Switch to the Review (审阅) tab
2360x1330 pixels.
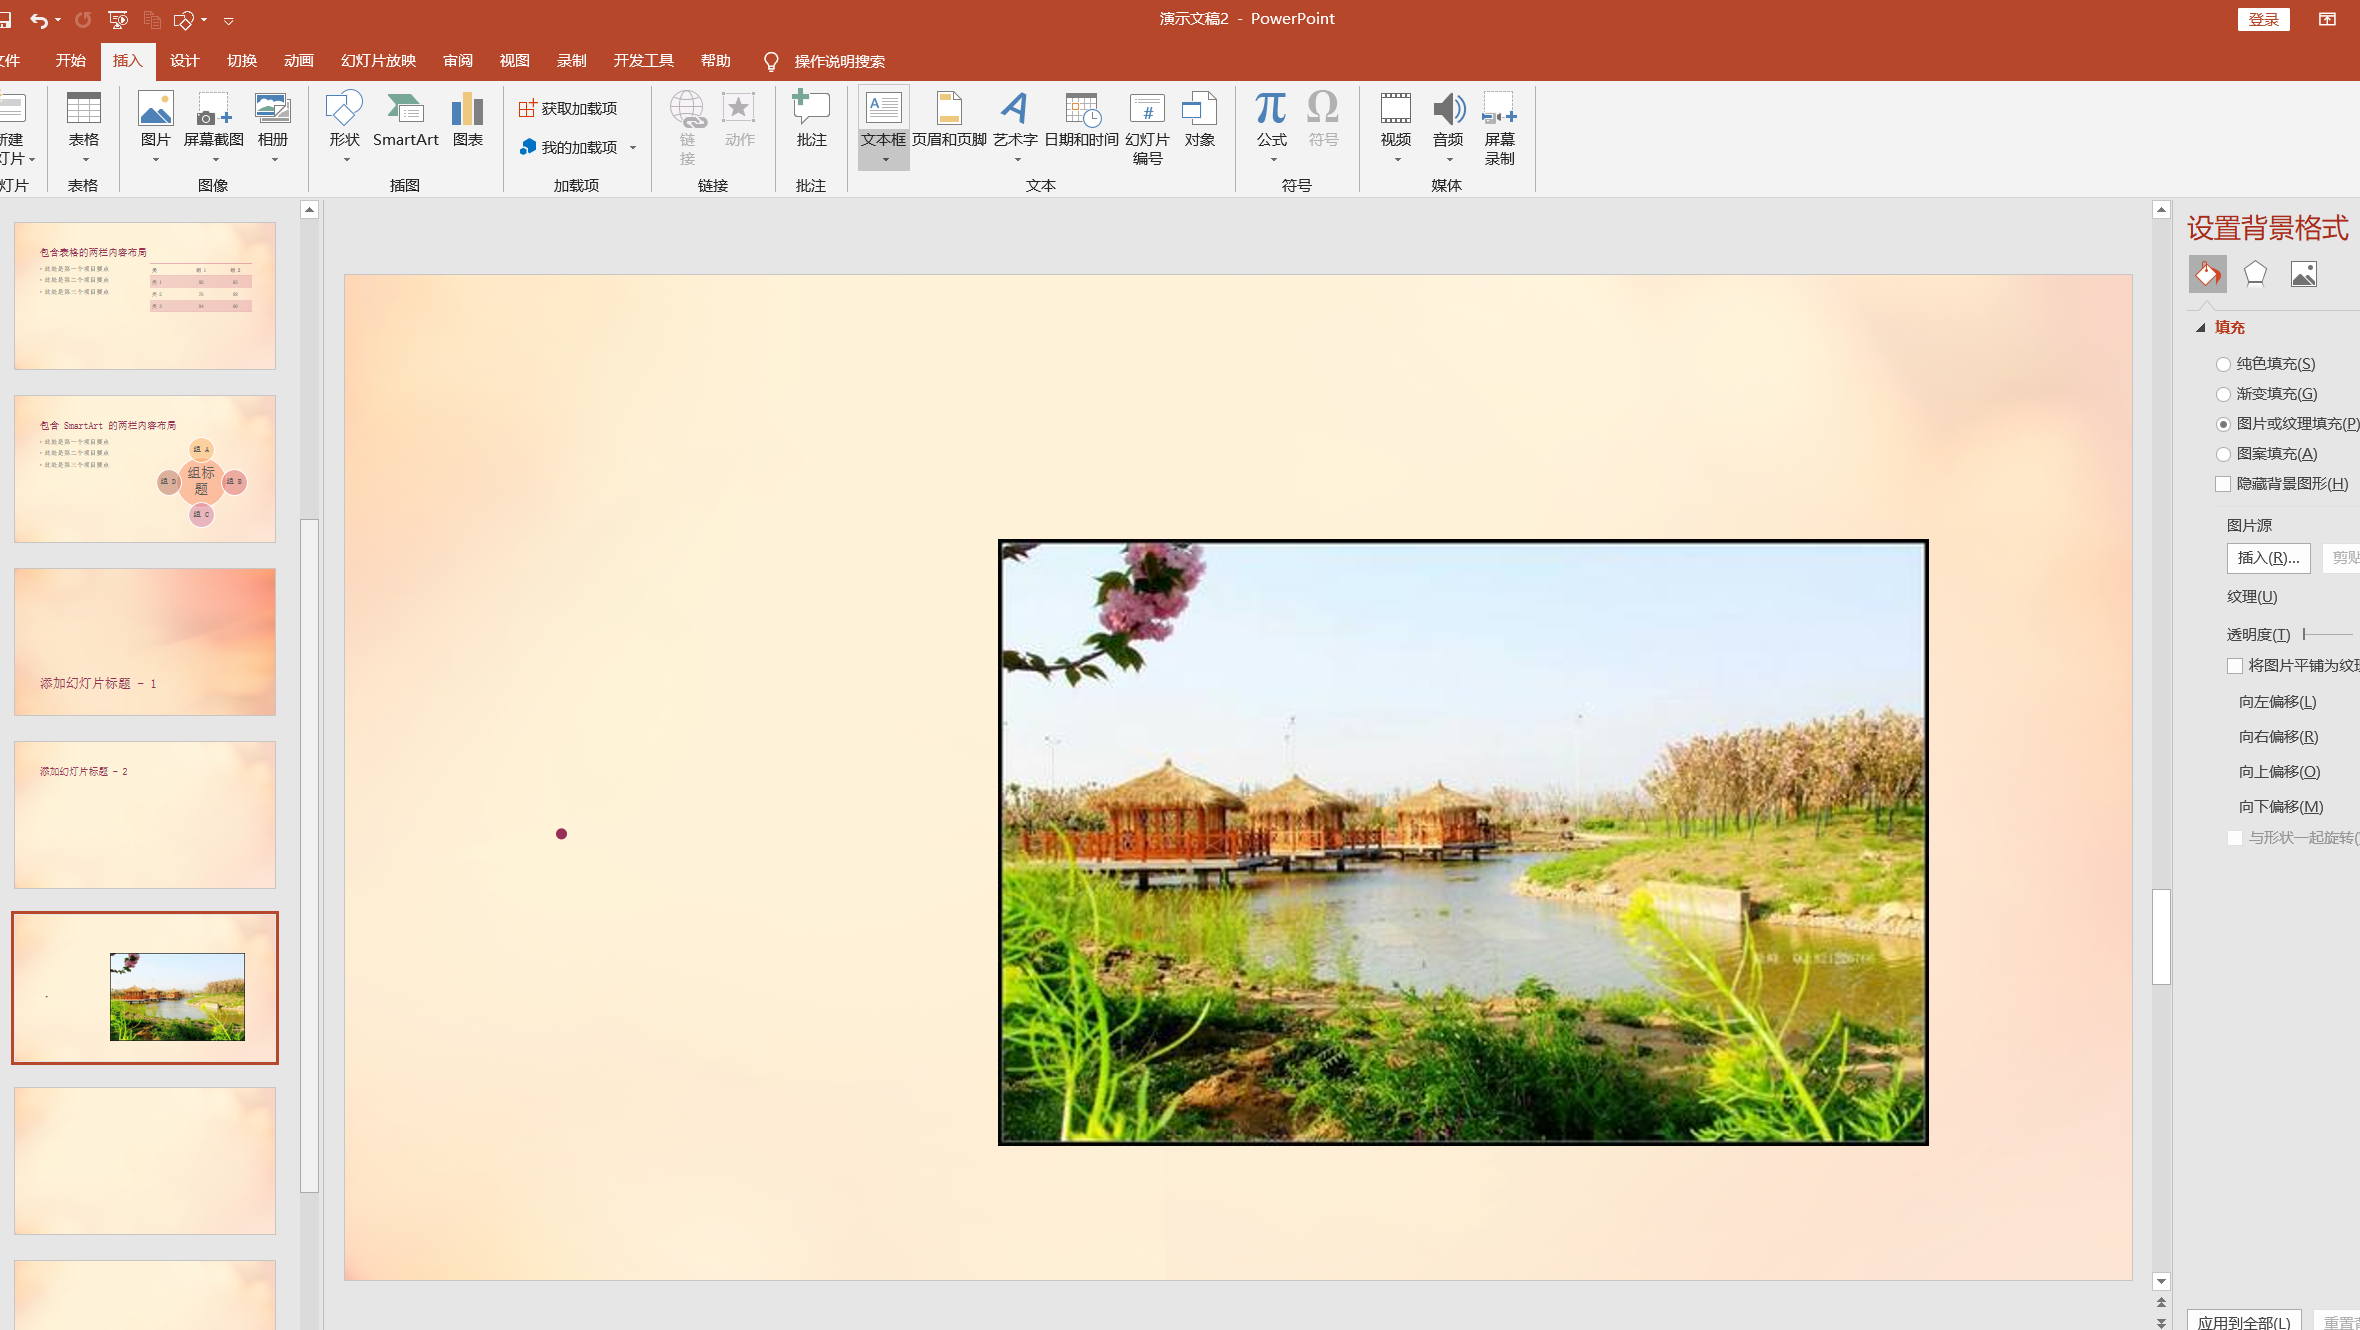tap(457, 61)
